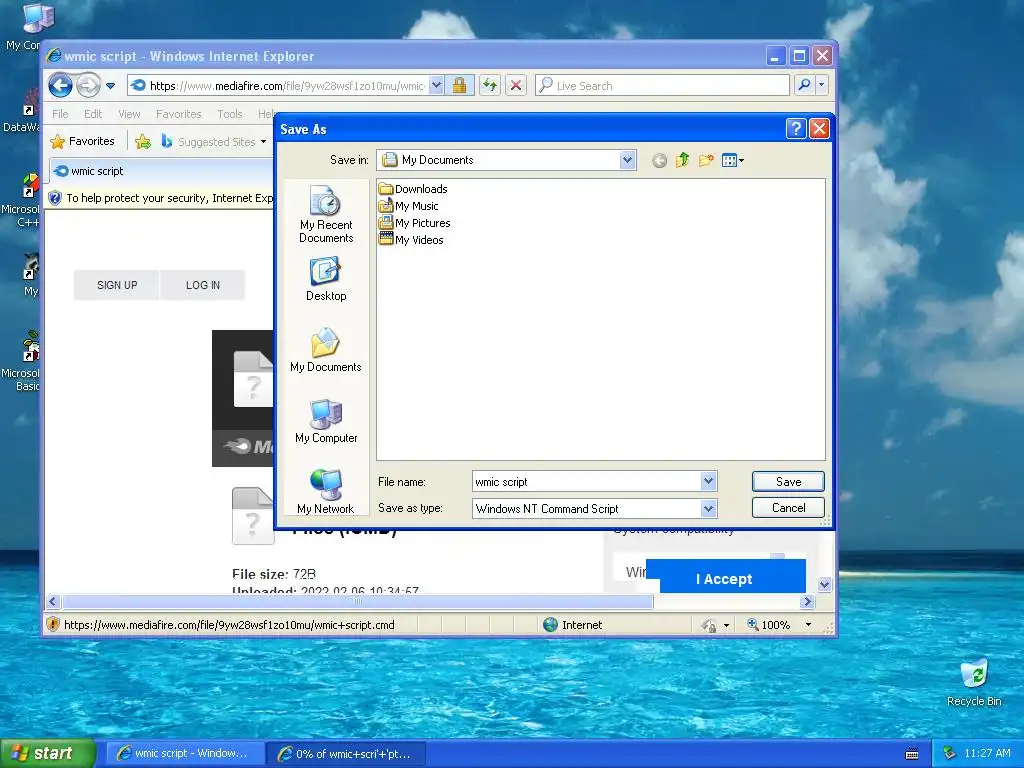The image size is (1024, 768).
Task: Open the search provider dropdown
Action: click(822, 85)
